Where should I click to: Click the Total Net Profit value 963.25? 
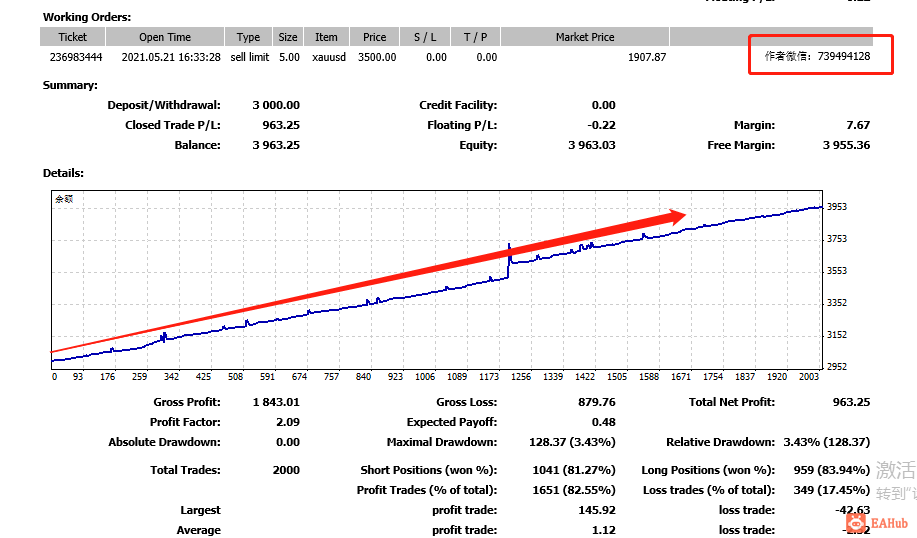pos(852,402)
